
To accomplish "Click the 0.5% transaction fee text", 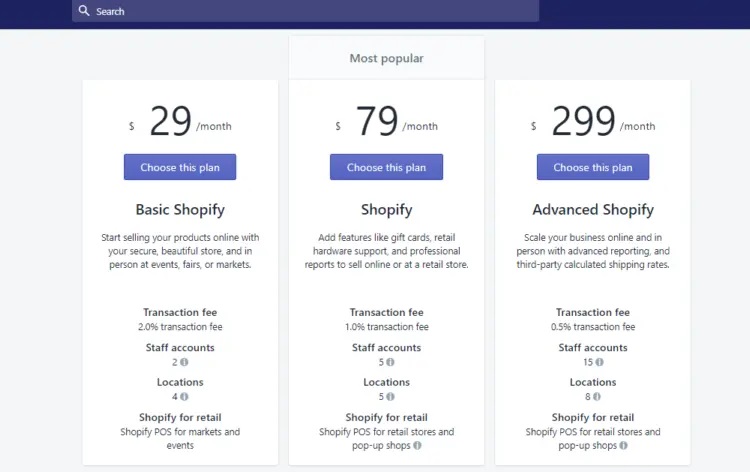I will [593, 327].
